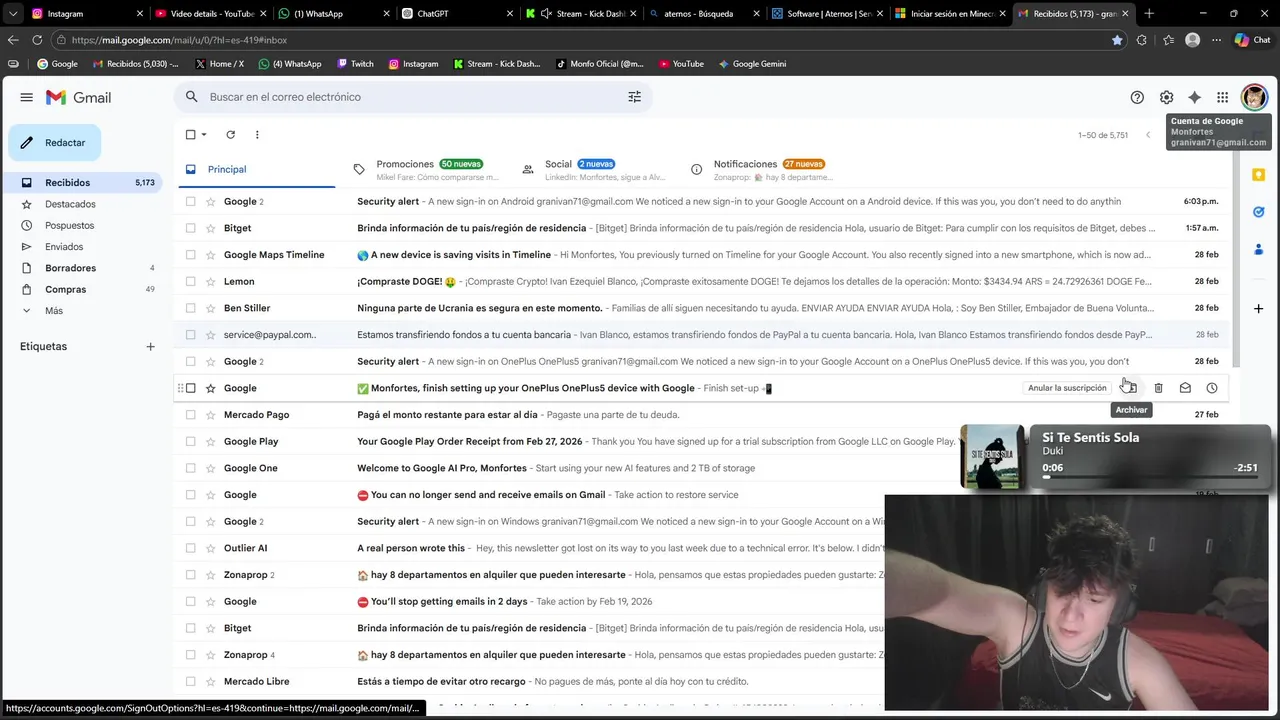This screenshot has height=720, width=1280.
Task: Open the more options three-dot menu
Action: pos(257,134)
